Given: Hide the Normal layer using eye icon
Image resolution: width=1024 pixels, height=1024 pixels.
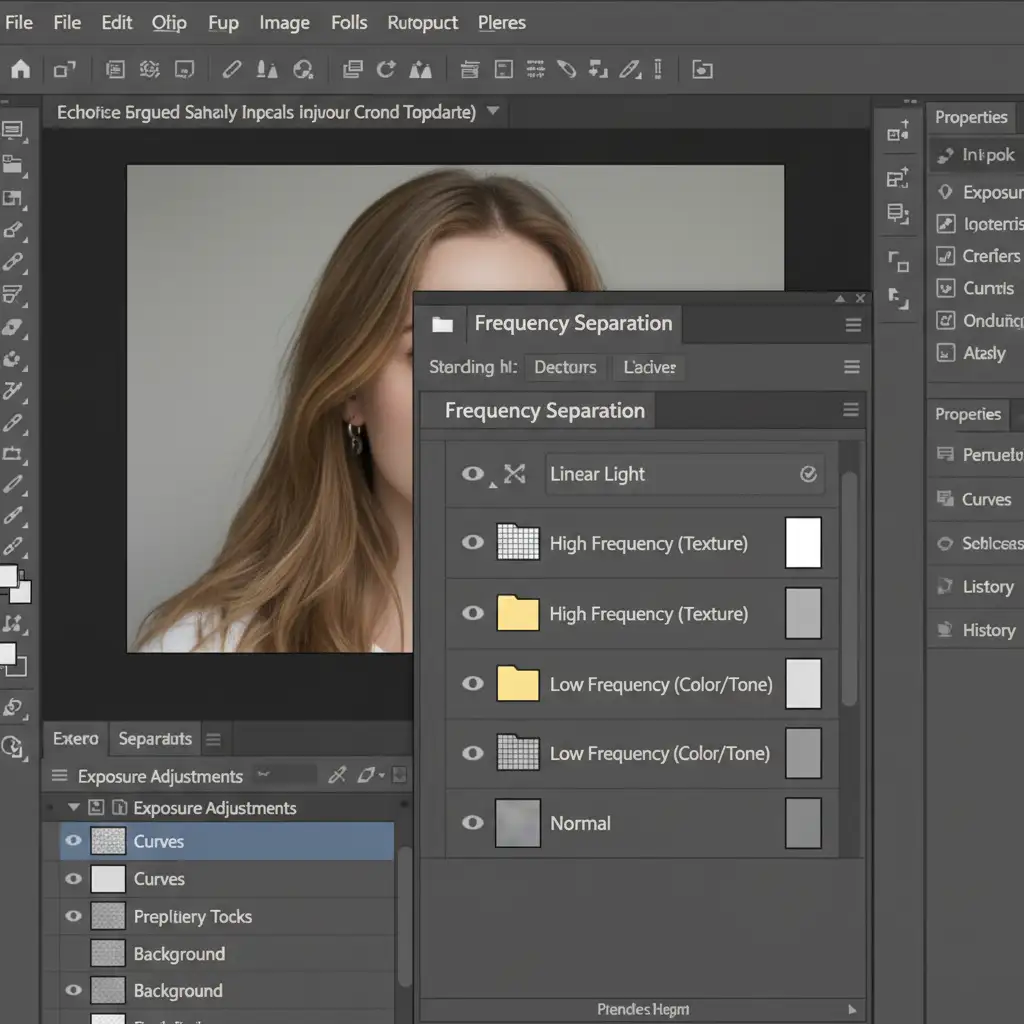Looking at the screenshot, I should coord(473,823).
